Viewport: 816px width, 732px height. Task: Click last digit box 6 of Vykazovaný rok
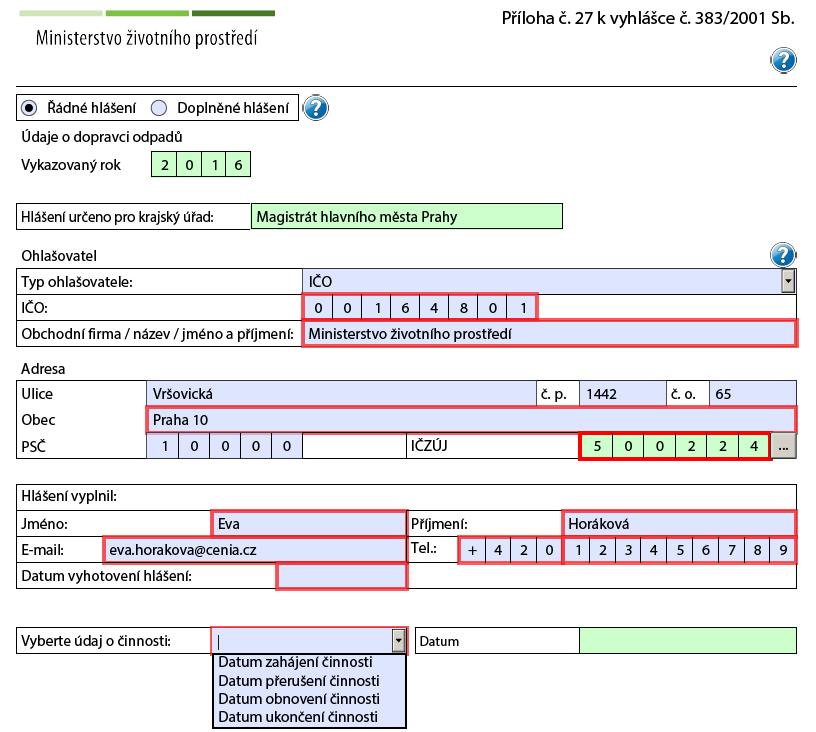pos(238,165)
